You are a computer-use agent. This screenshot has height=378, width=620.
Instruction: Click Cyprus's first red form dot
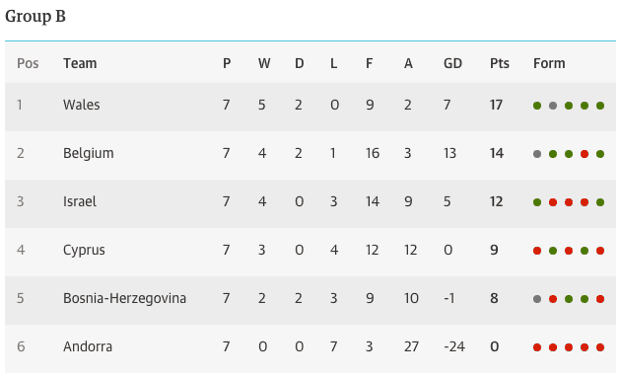(537, 251)
